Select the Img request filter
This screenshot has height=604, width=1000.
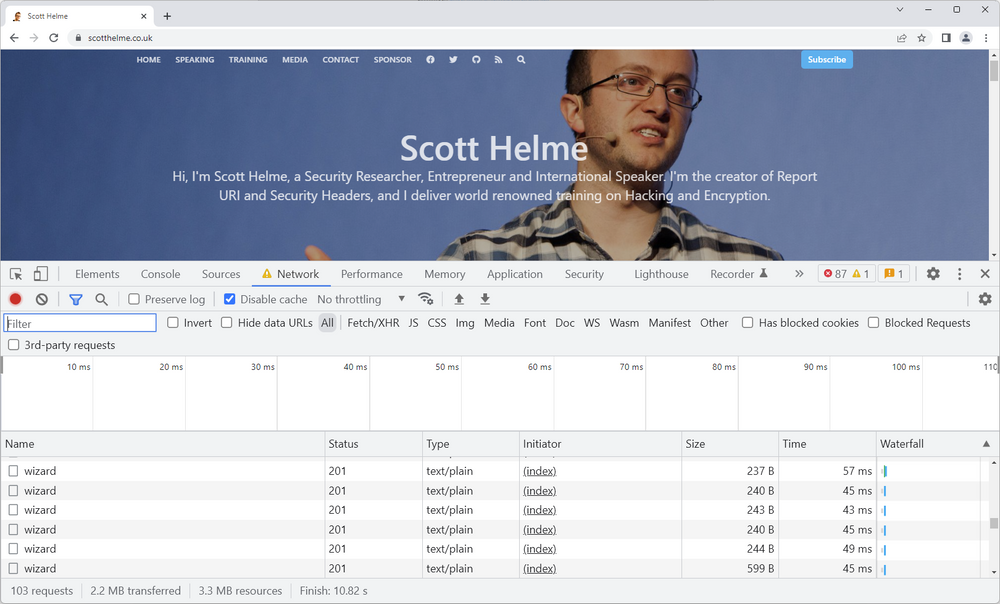coord(464,323)
